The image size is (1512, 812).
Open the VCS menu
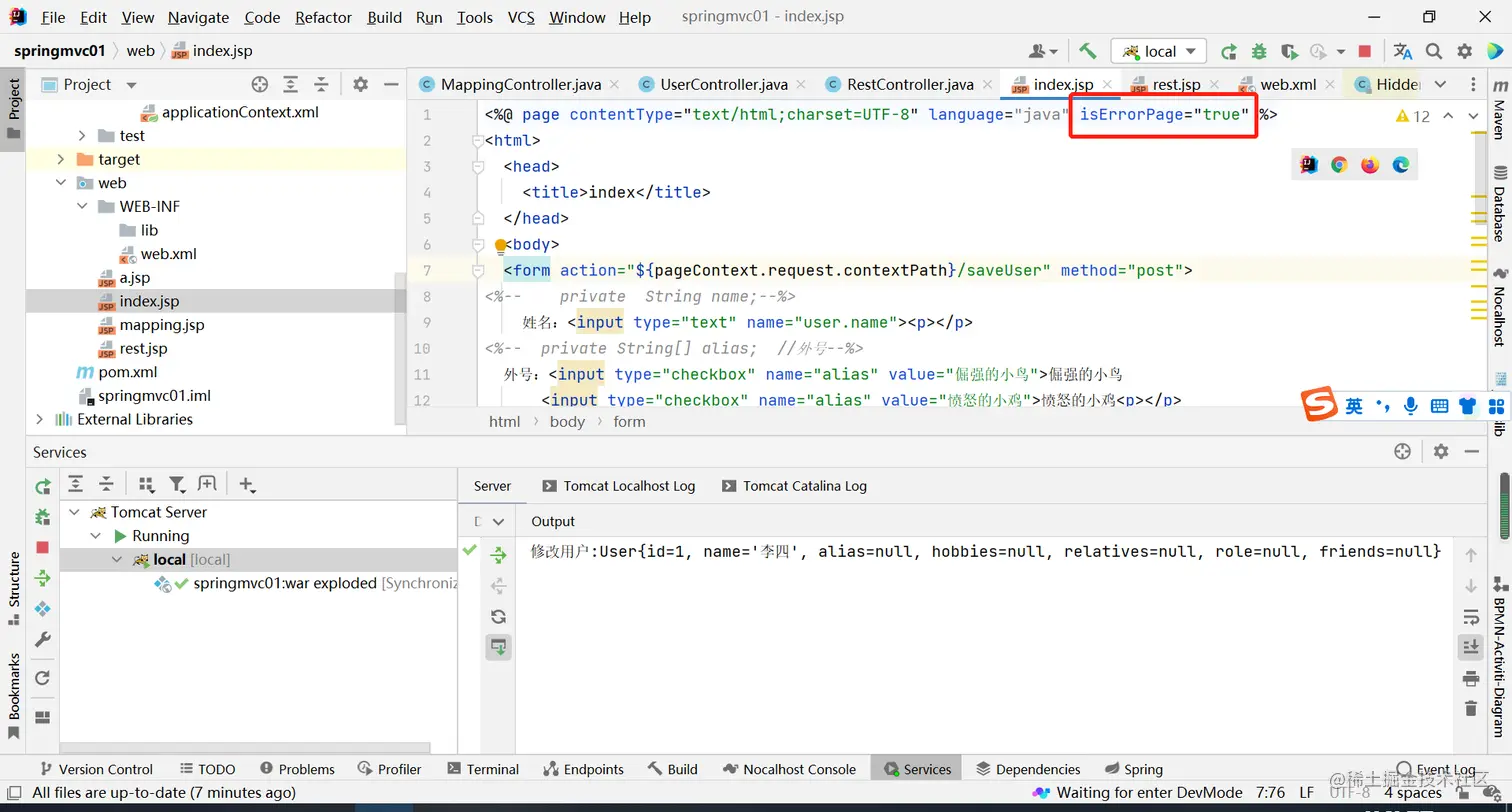pyautogui.click(x=521, y=17)
